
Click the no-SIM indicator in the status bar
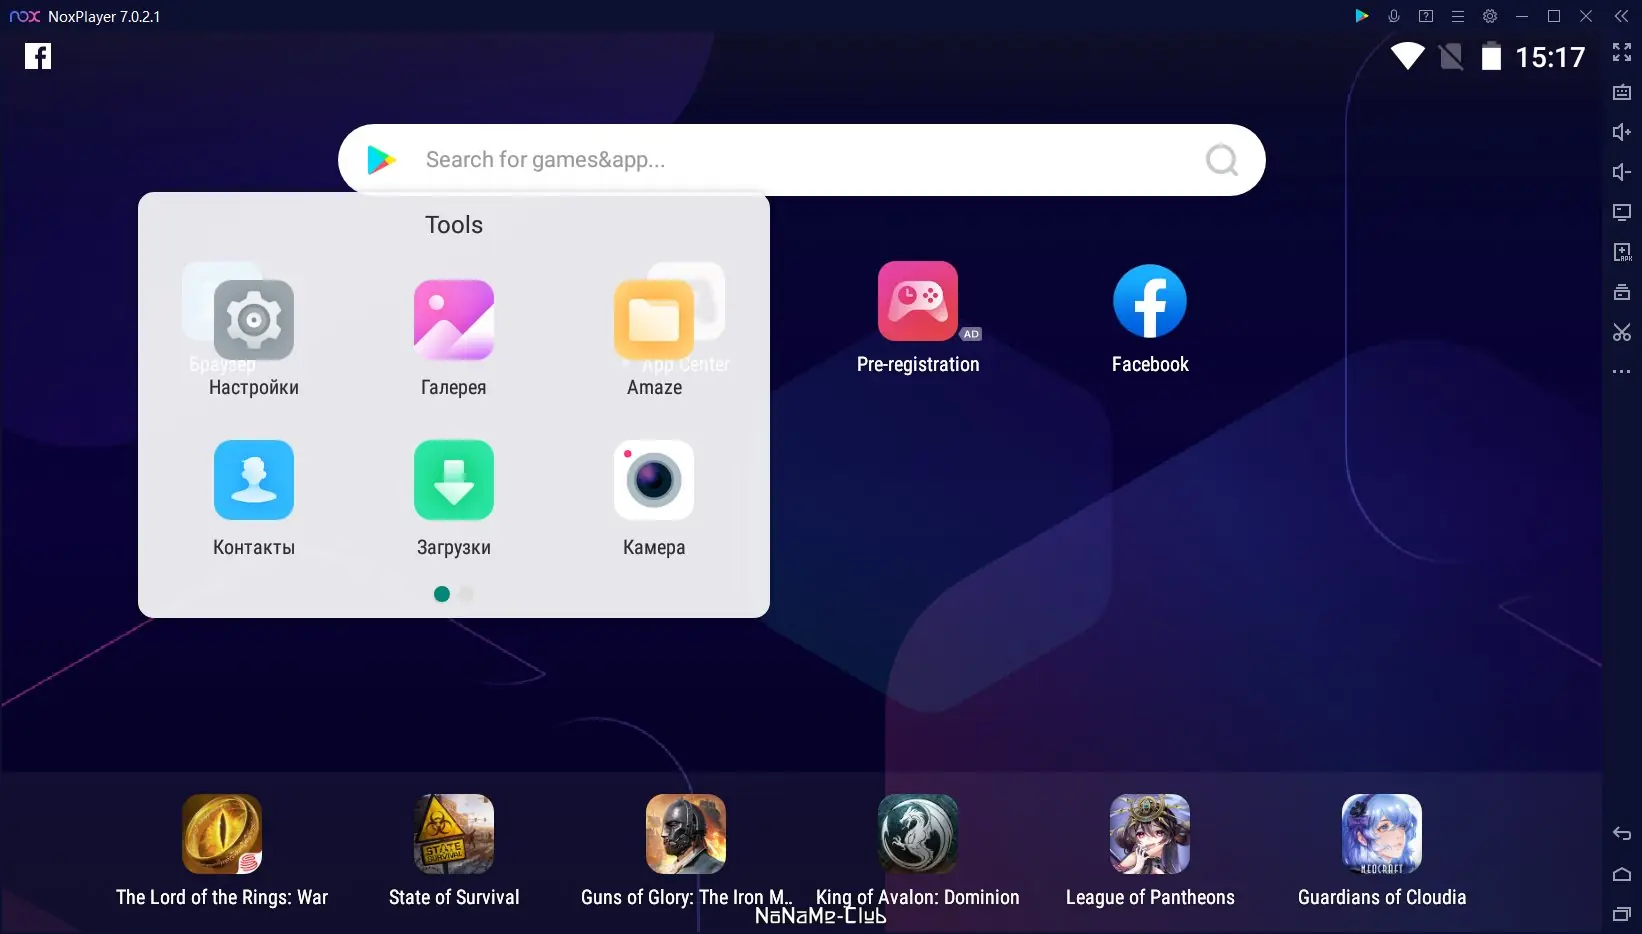tap(1451, 57)
